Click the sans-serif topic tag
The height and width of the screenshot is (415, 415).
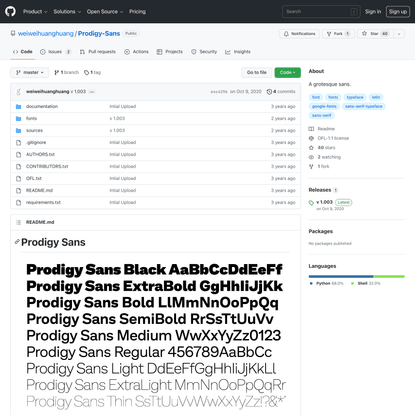[322, 115]
